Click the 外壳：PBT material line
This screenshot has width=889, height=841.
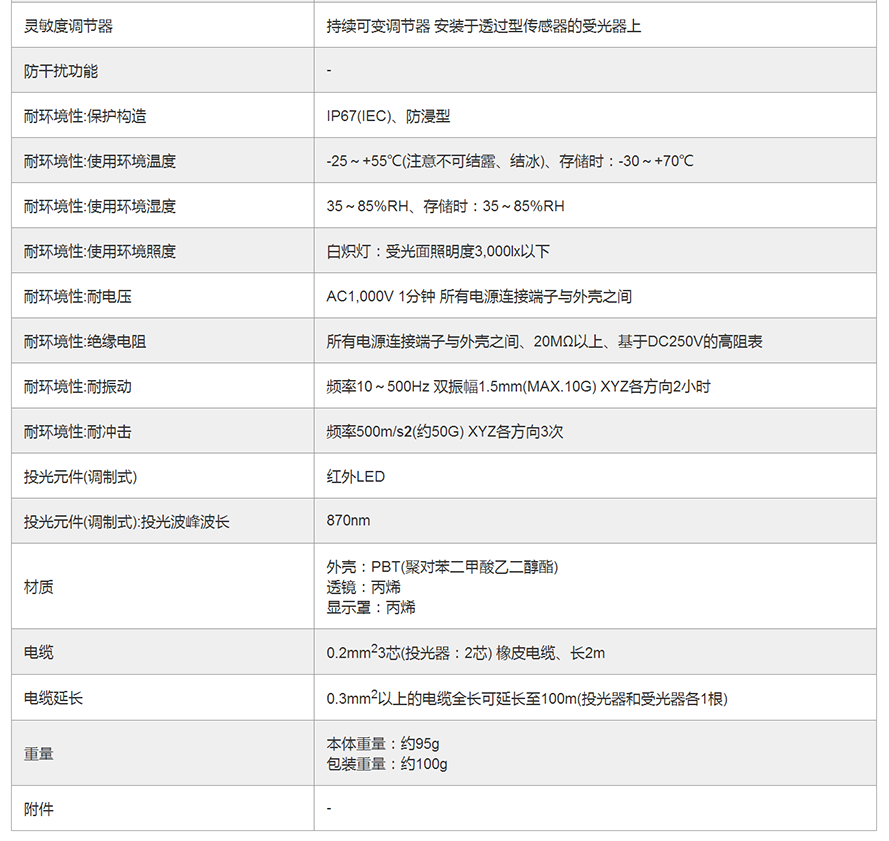click(x=442, y=567)
